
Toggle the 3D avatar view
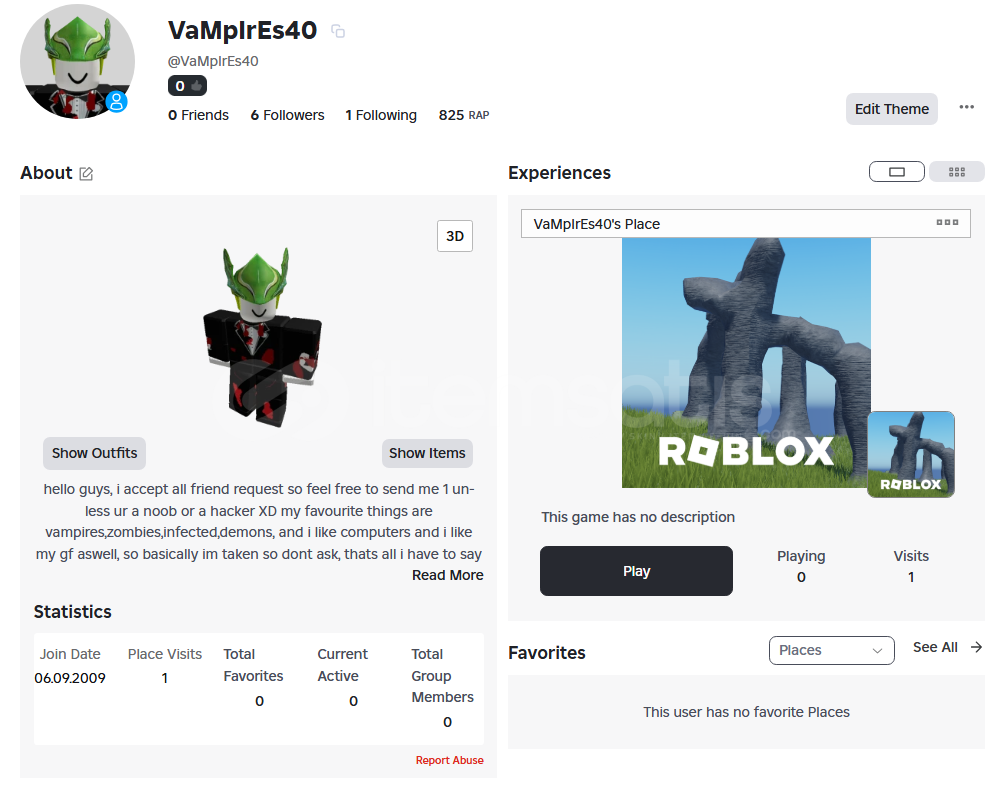click(455, 236)
